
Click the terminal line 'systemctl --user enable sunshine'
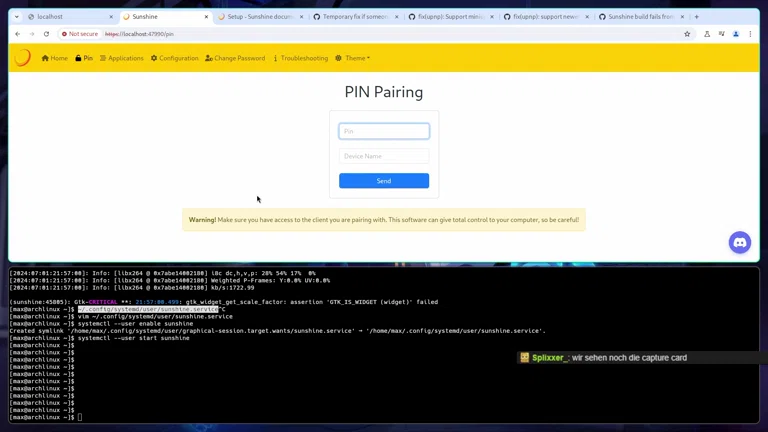coord(136,324)
